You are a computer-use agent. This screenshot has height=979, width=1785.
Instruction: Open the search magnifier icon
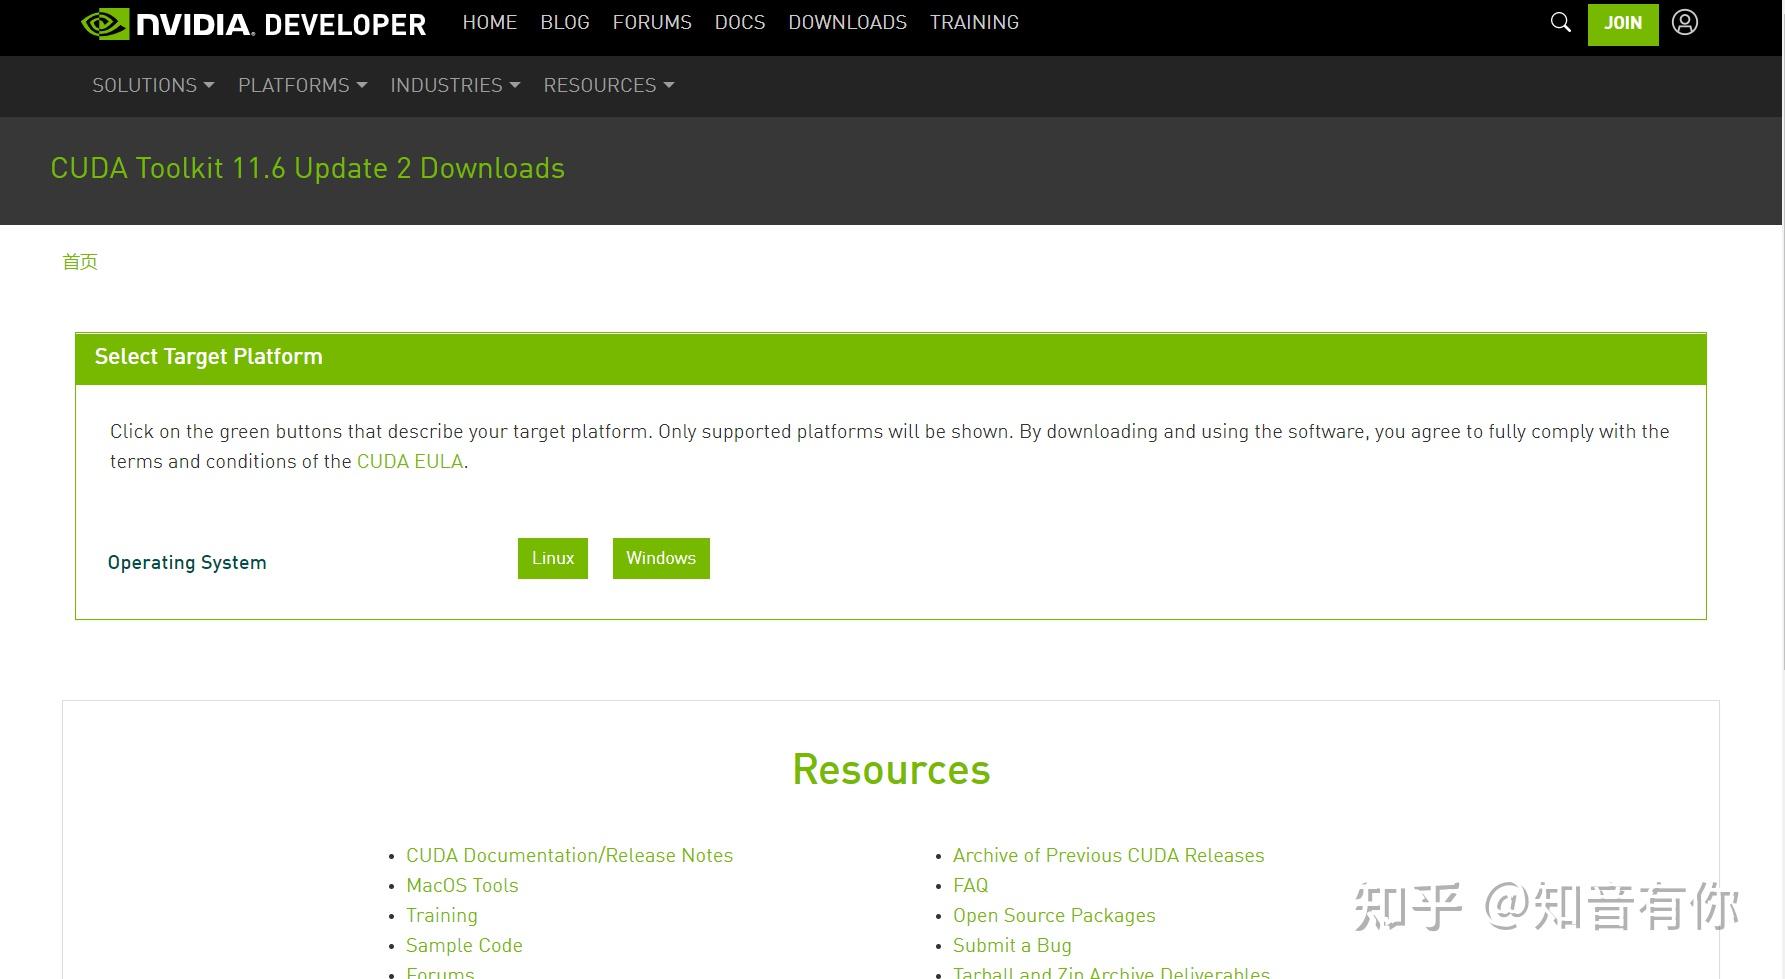coord(1560,22)
